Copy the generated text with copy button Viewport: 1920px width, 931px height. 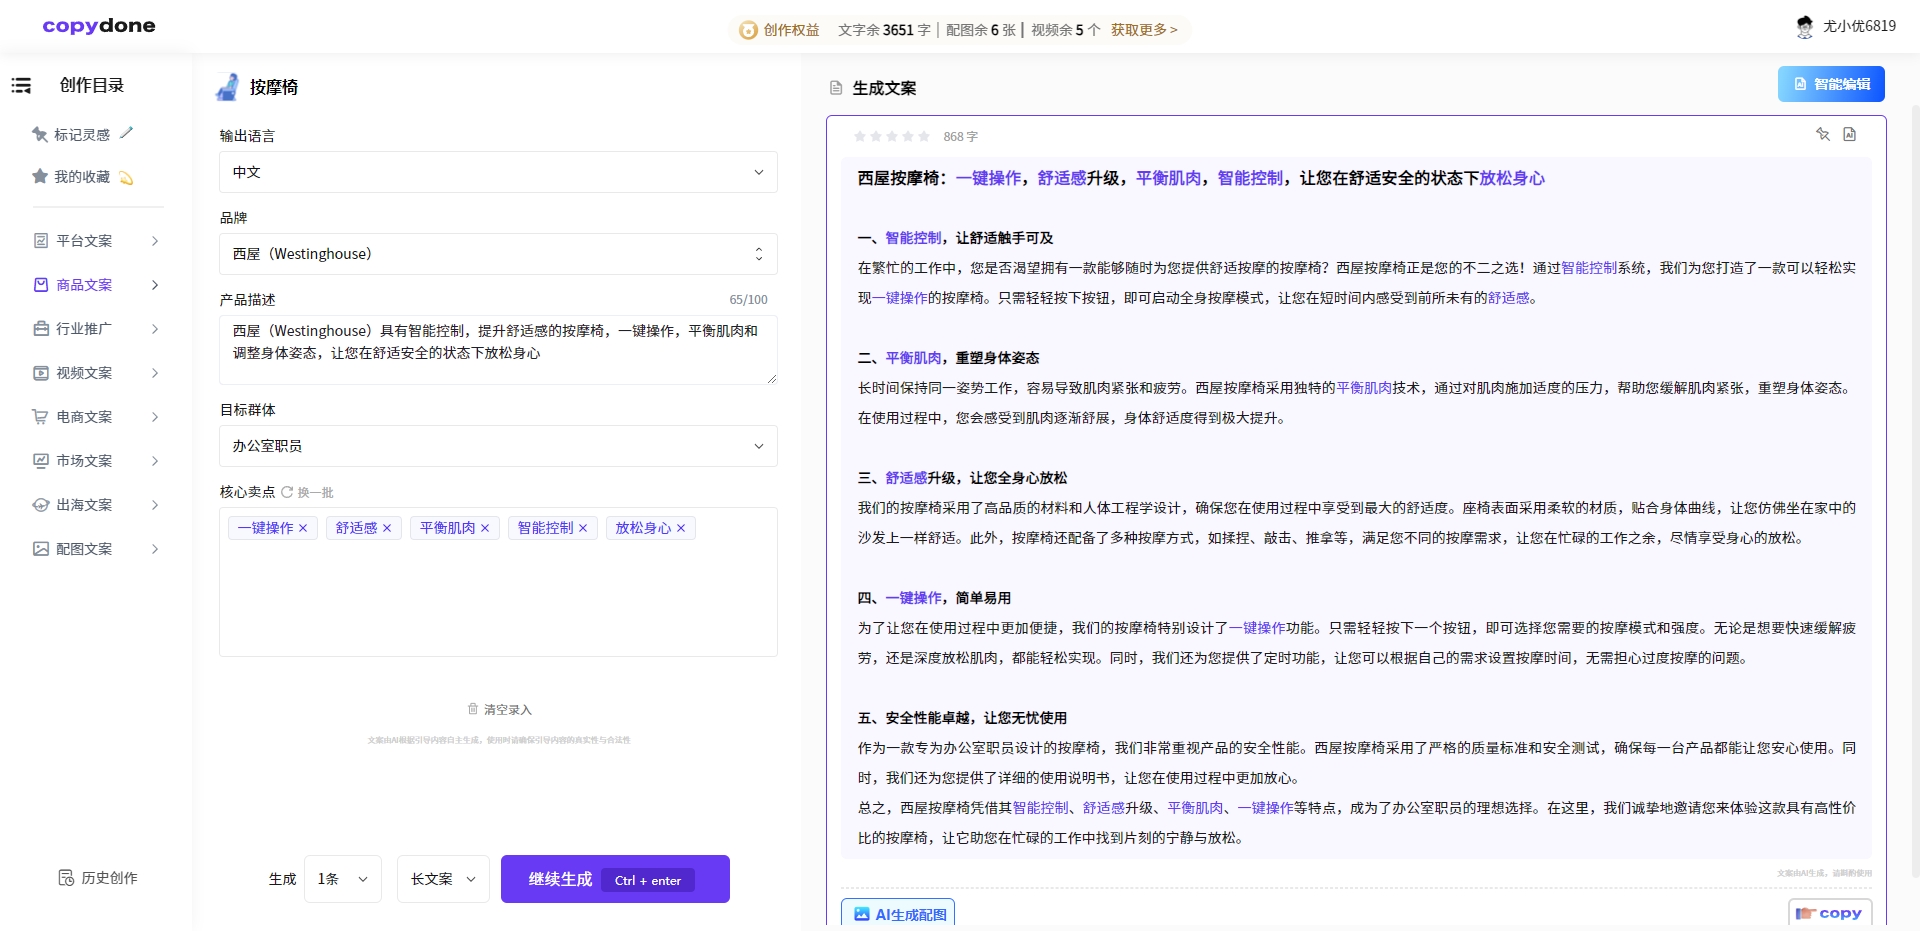1829,913
